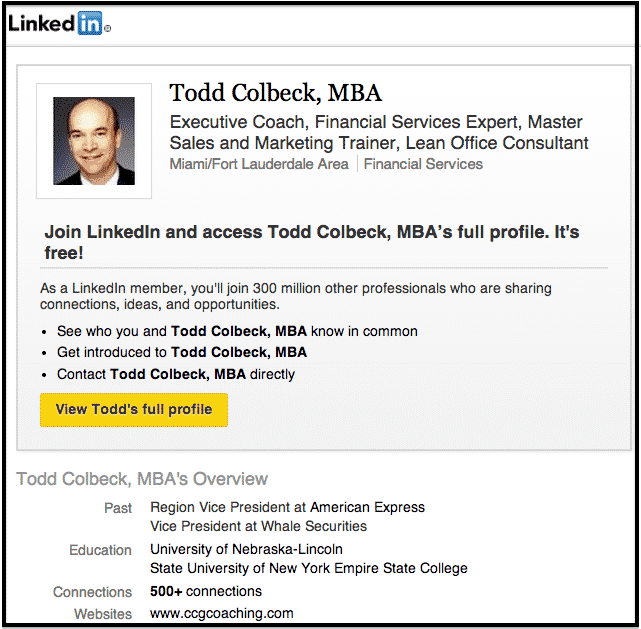Select the Miami/Fort Lauderdale Area location
The image size is (641, 629).
click(x=259, y=164)
